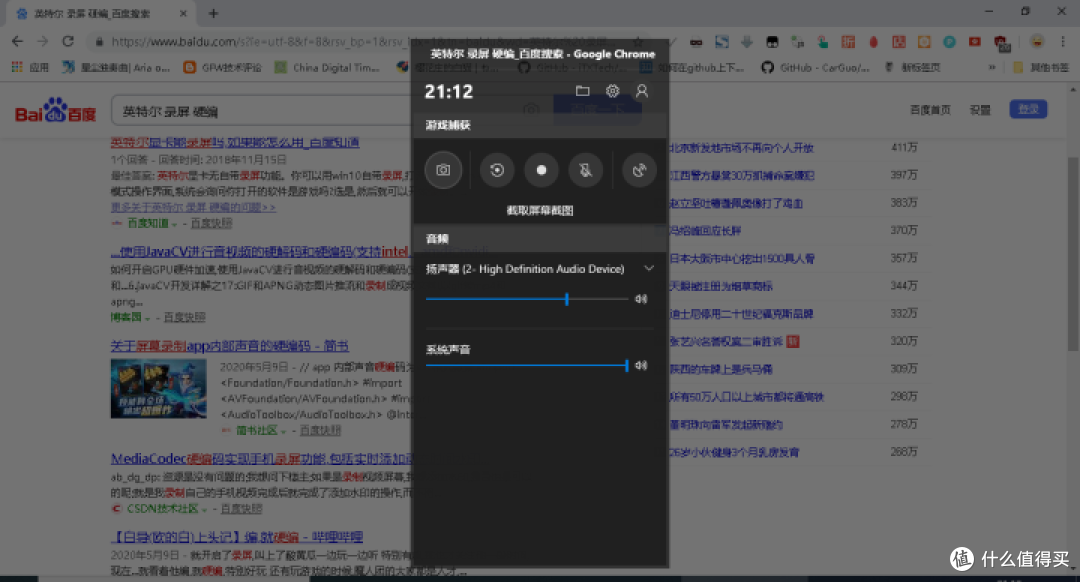The width and height of the screenshot is (1080, 582).
Task: Record the last 30 seconds in Game Bar
Action: [x=497, y=170]
